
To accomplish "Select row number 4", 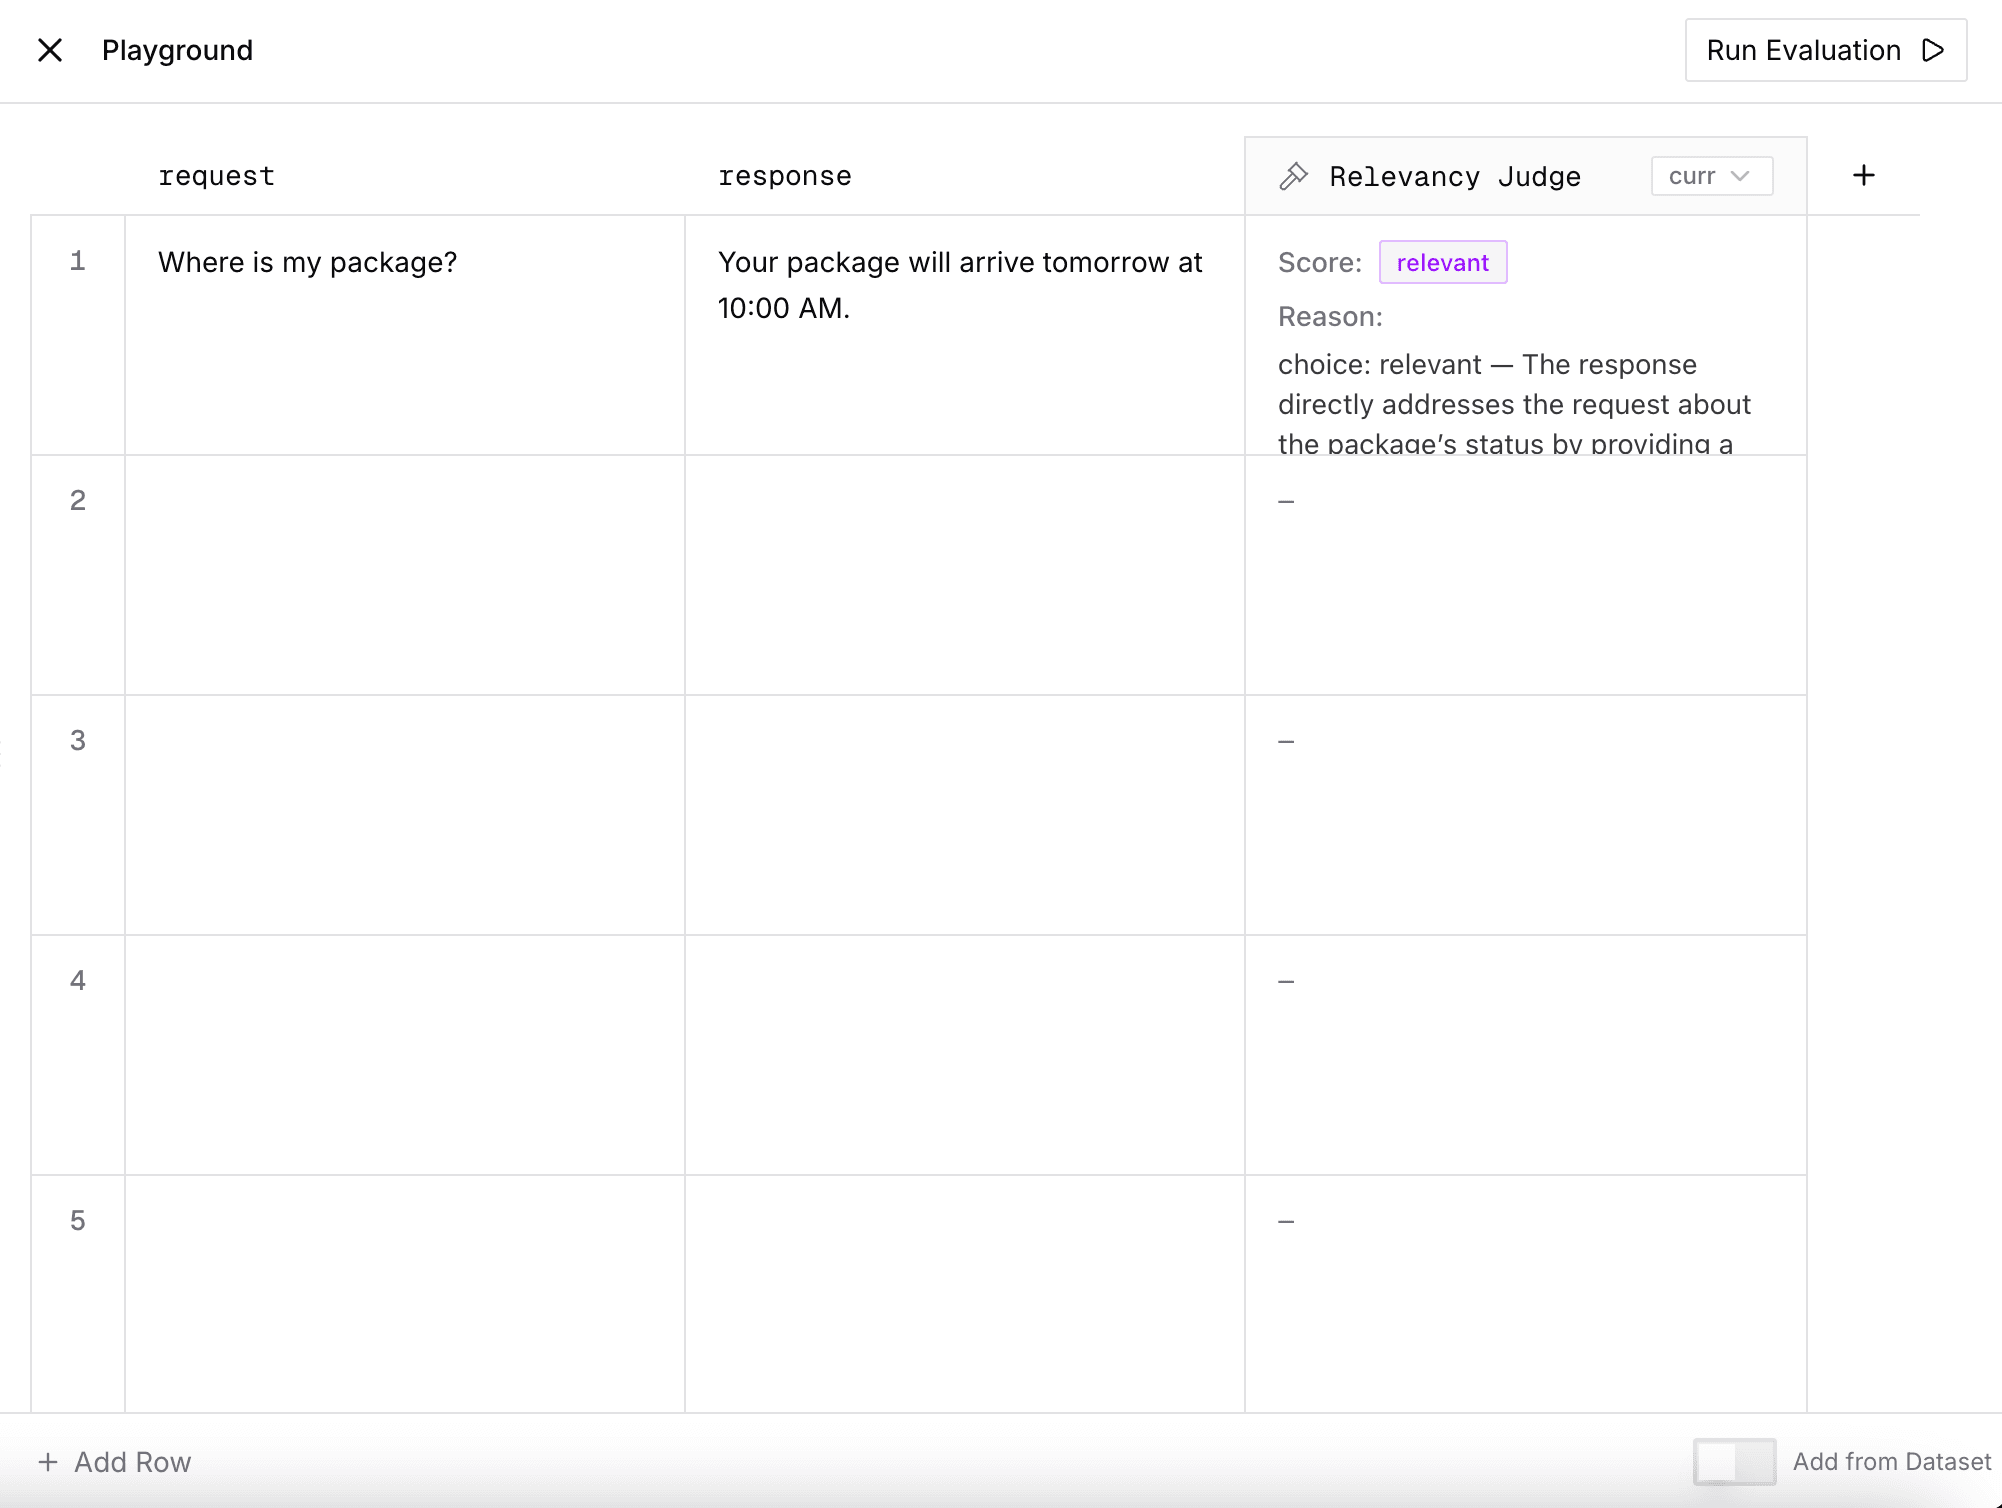I will 78,981.
